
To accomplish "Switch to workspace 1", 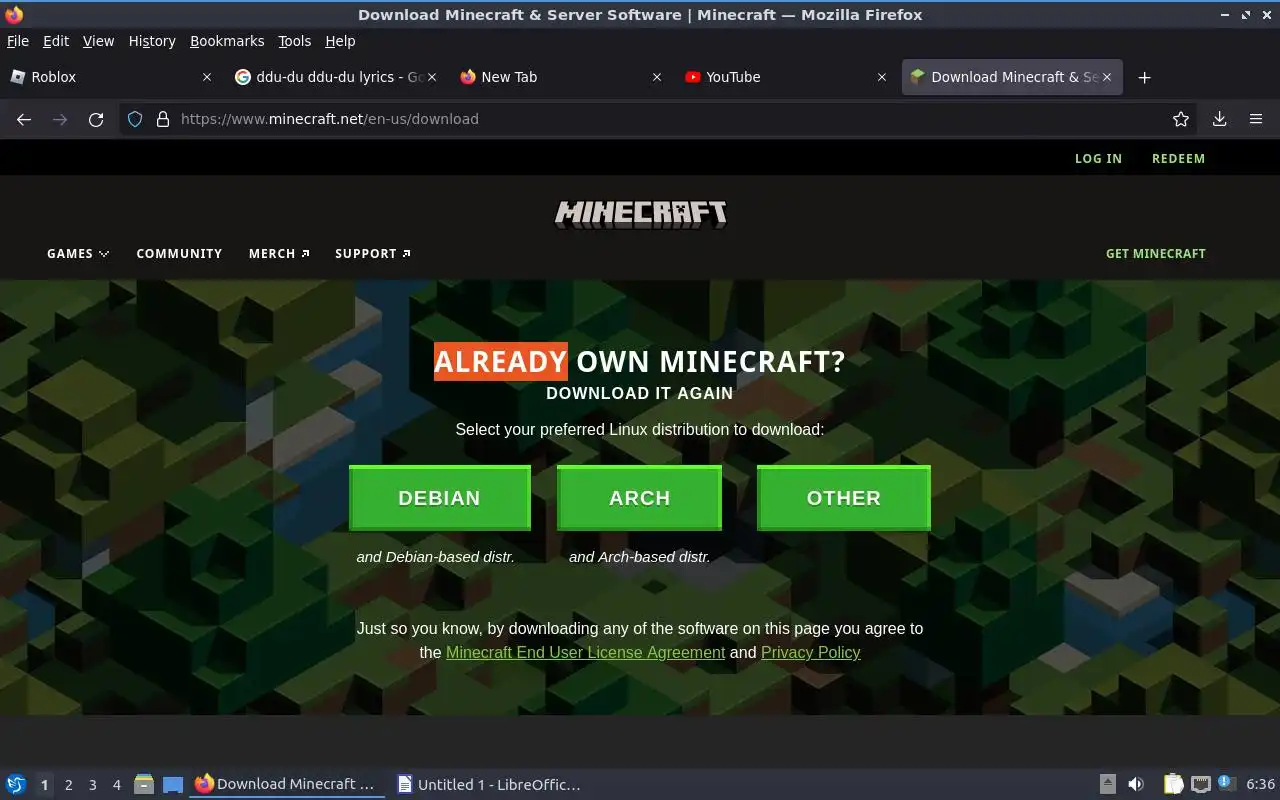I will click(44, 785).
